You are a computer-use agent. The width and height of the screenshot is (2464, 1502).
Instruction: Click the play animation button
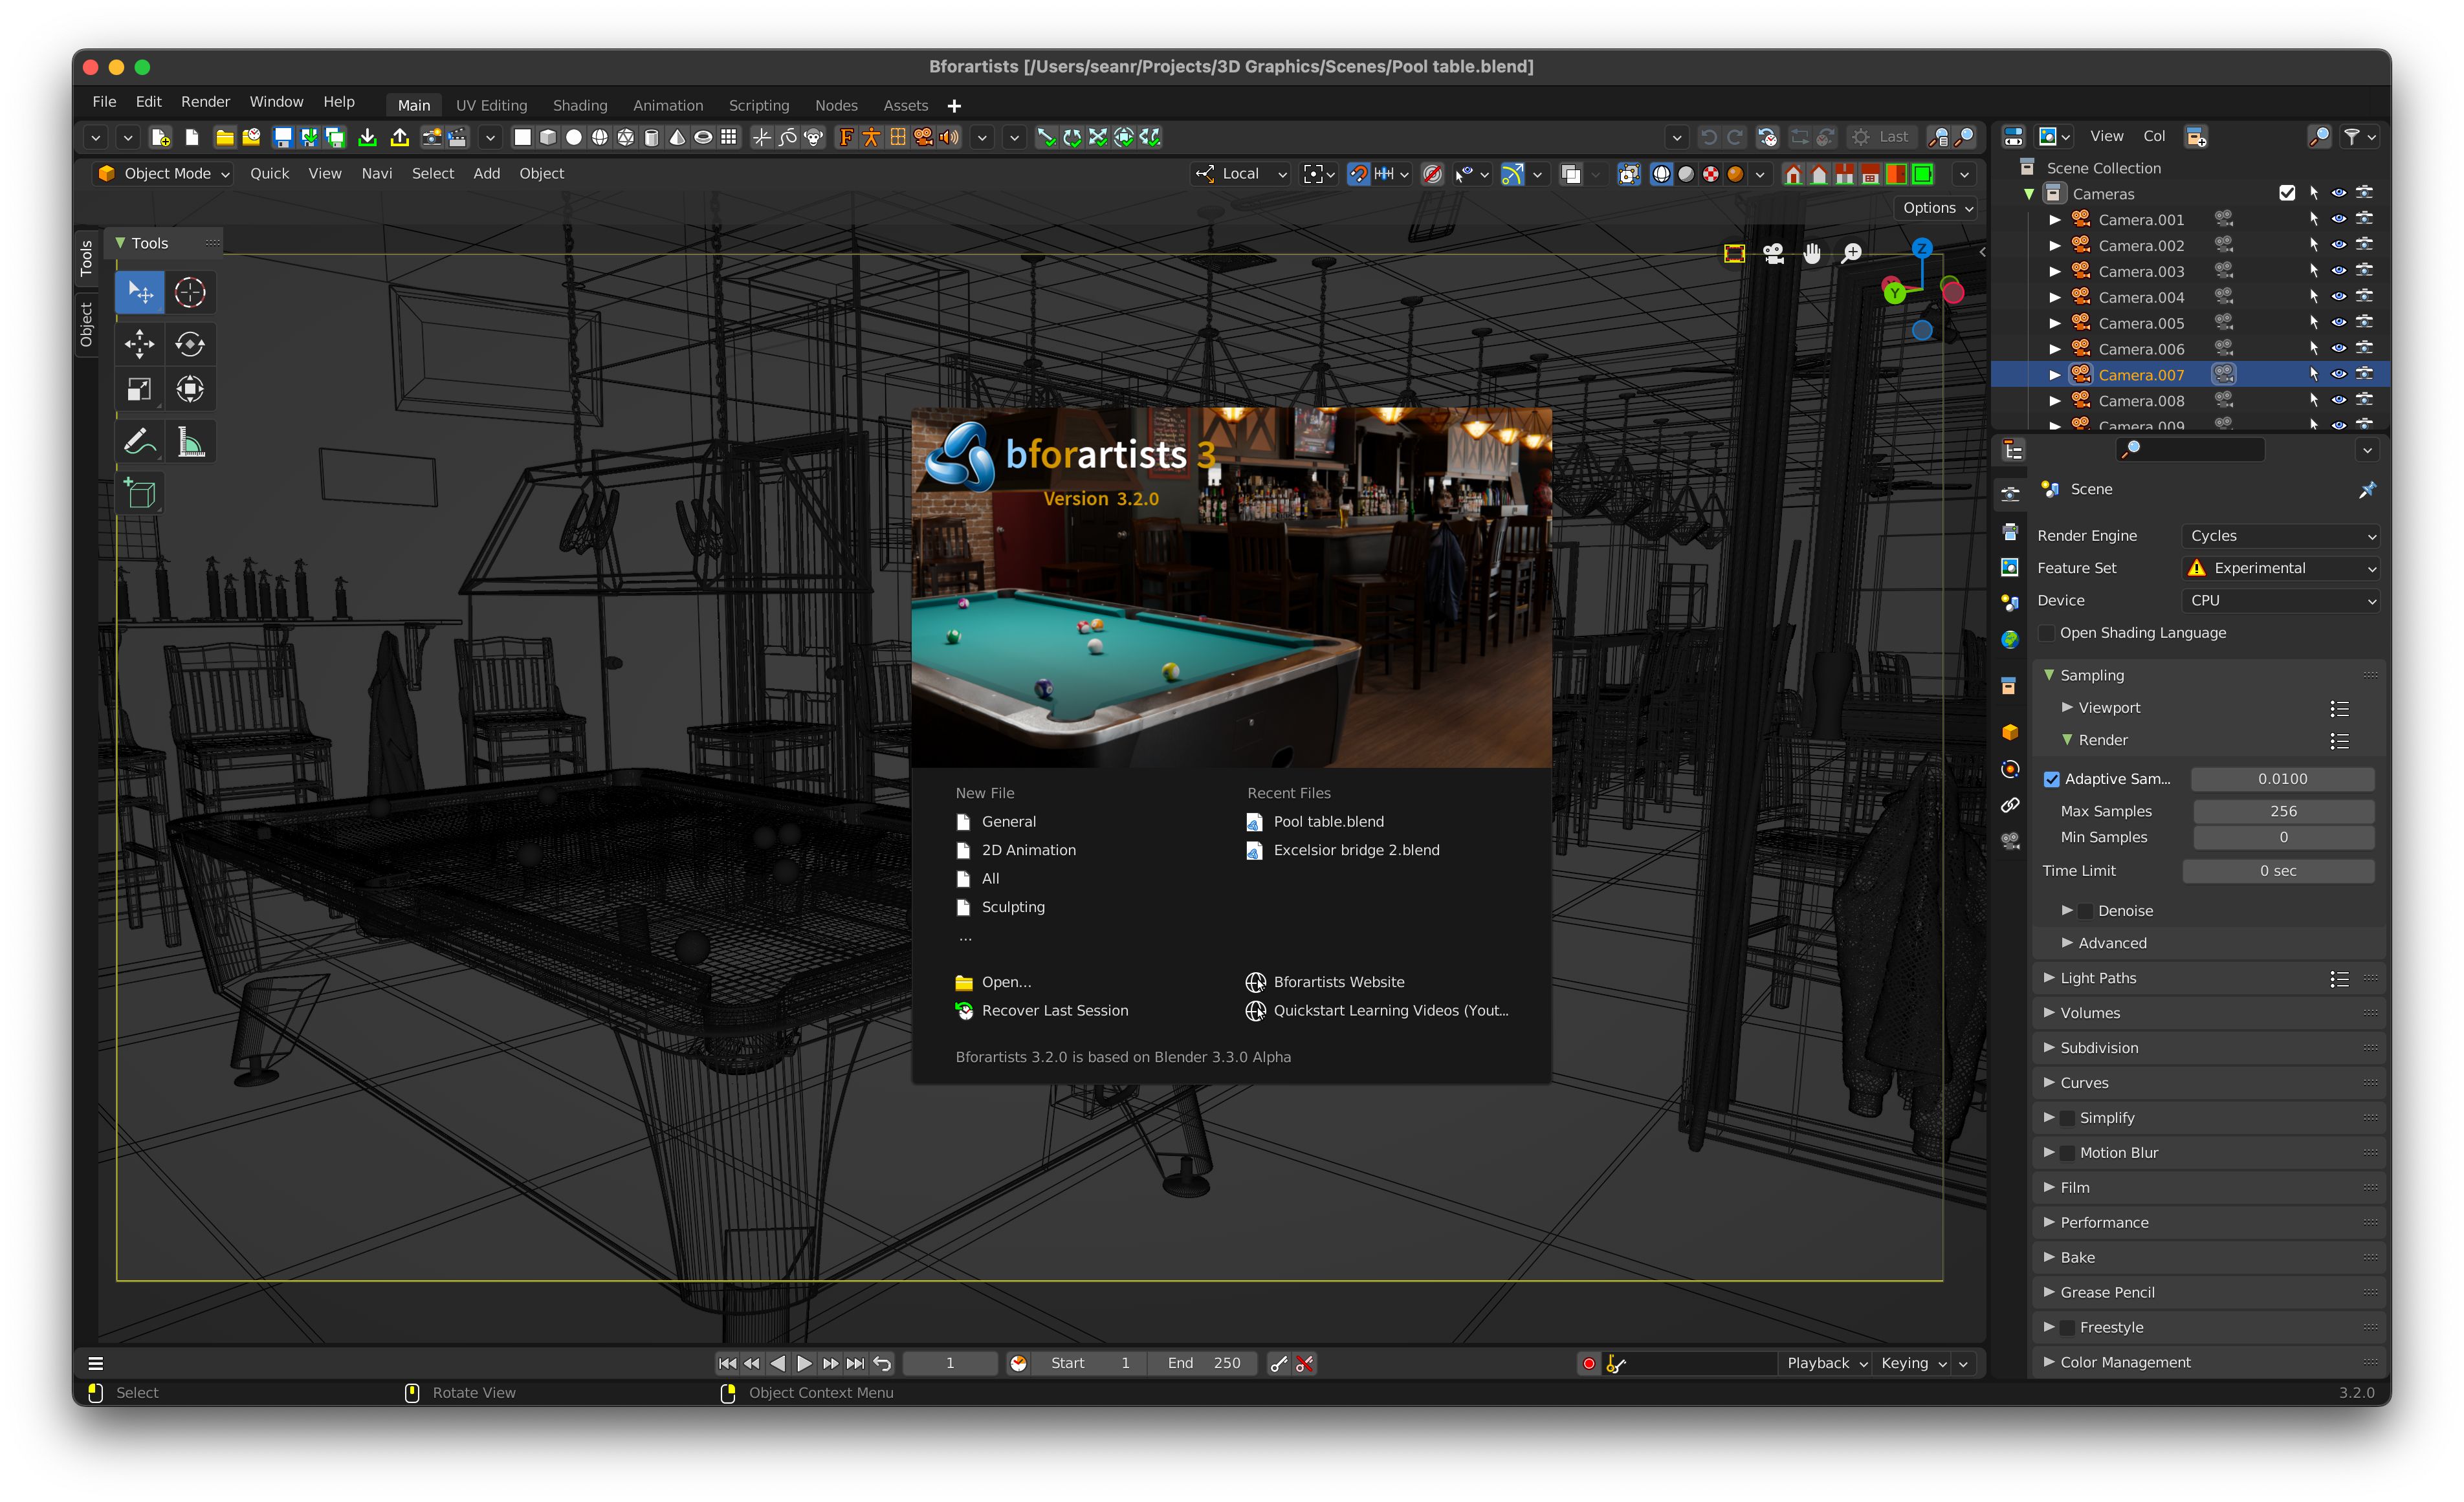click(x=804, y=1363)
